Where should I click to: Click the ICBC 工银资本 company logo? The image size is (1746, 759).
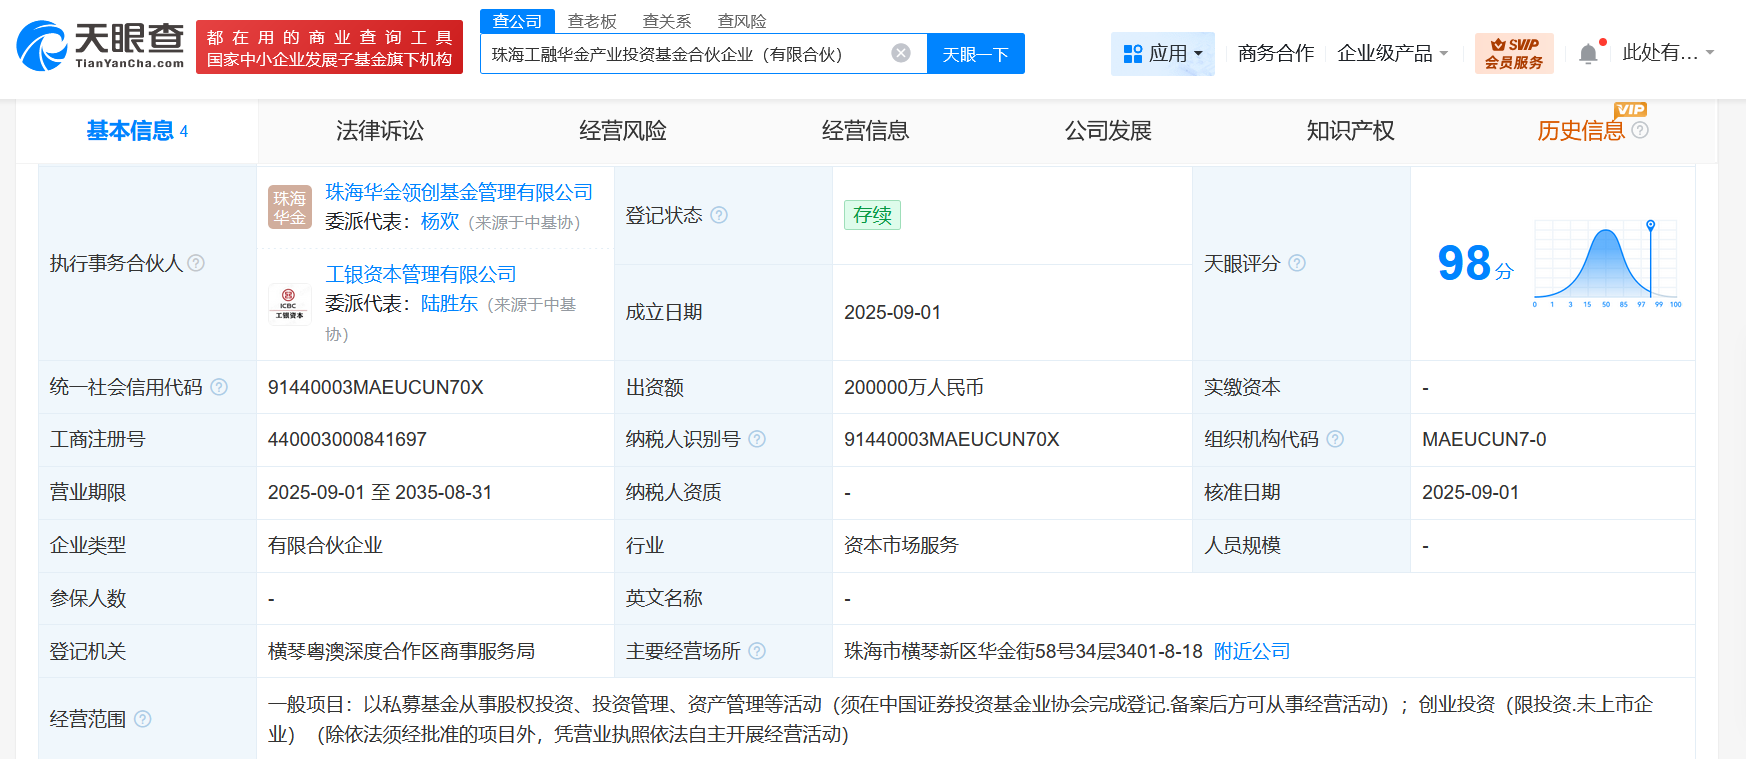pyautogui.click(x=290, y=303)
